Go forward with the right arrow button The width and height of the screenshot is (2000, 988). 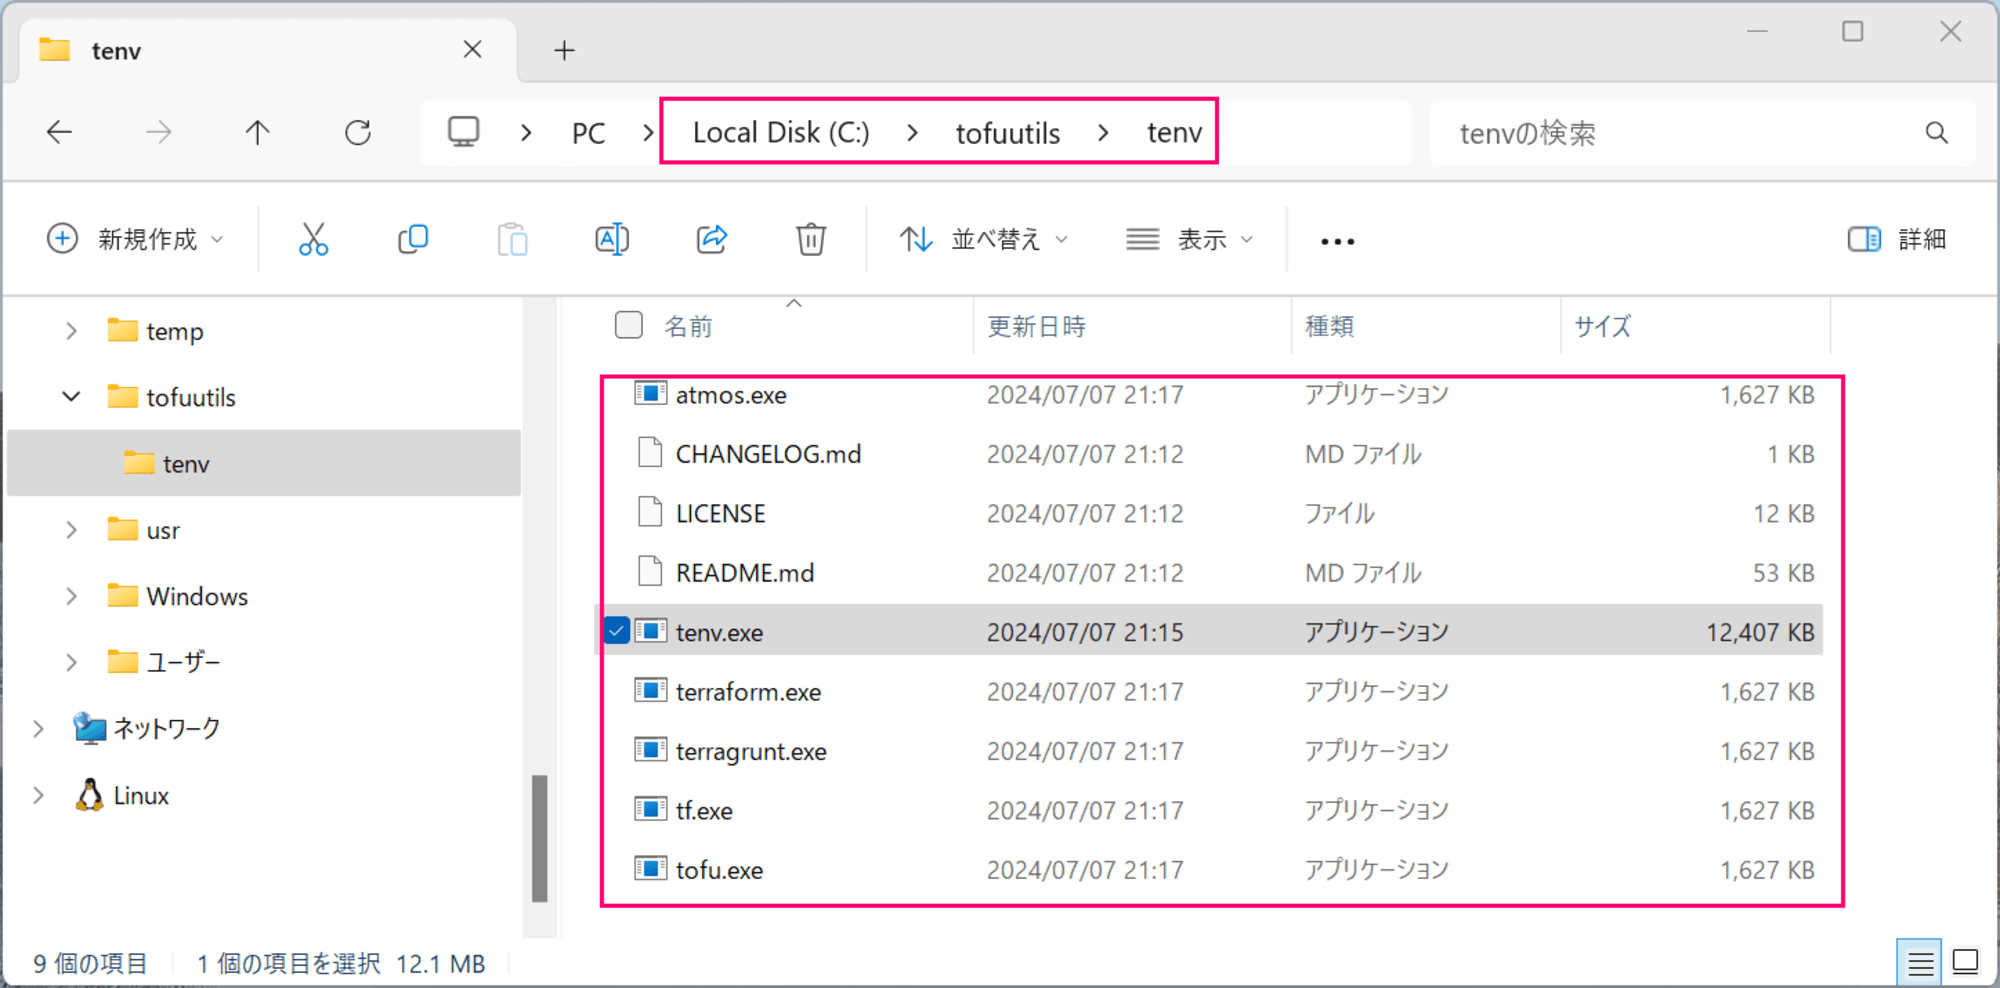[x=158, y=132]
